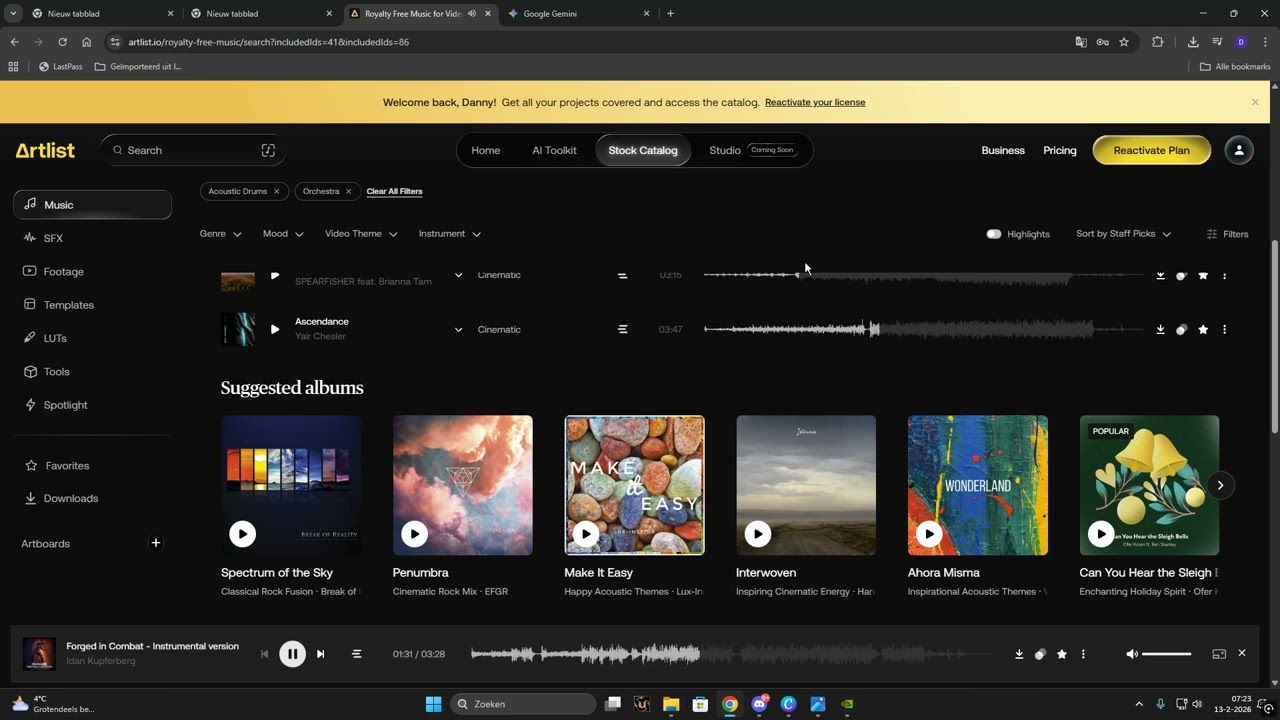
Task: Adjust the player volume slider
Action: tap(1167, 654)
